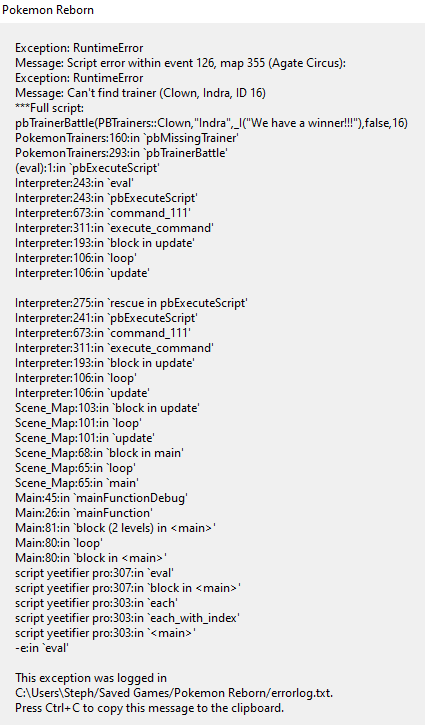This screenshot has width=425, height=725.
Task: Click the 'Press Ctrl+C to copy' instruction line
Action: 149,708
